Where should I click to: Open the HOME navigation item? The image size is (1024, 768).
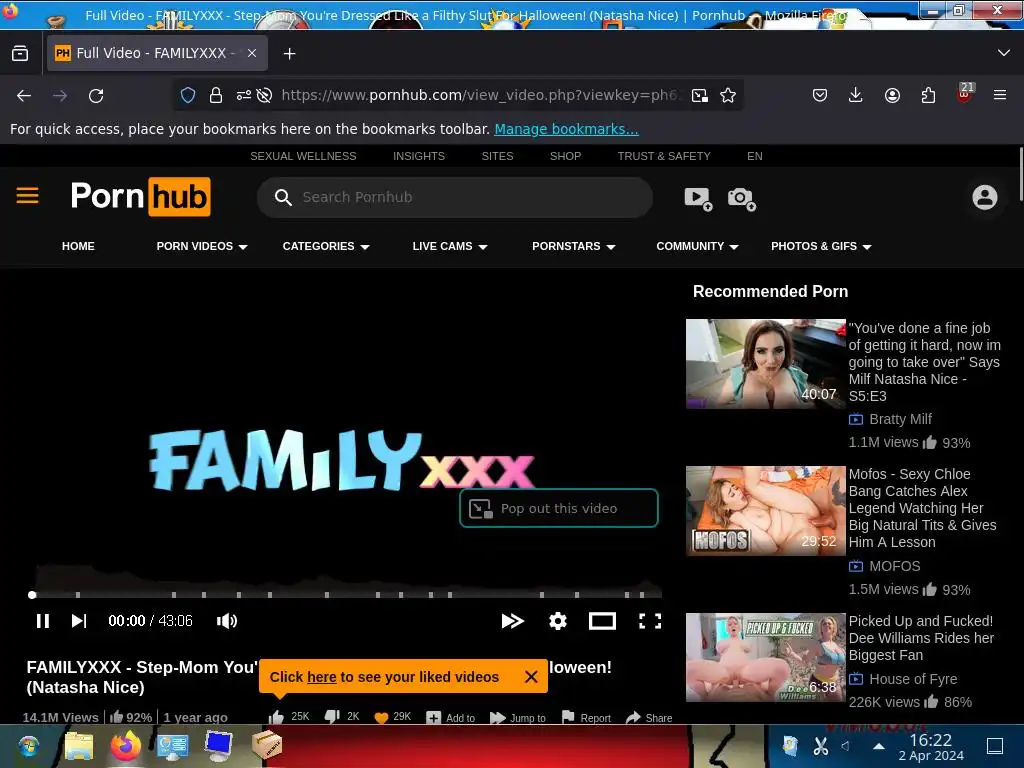(78, 246)
